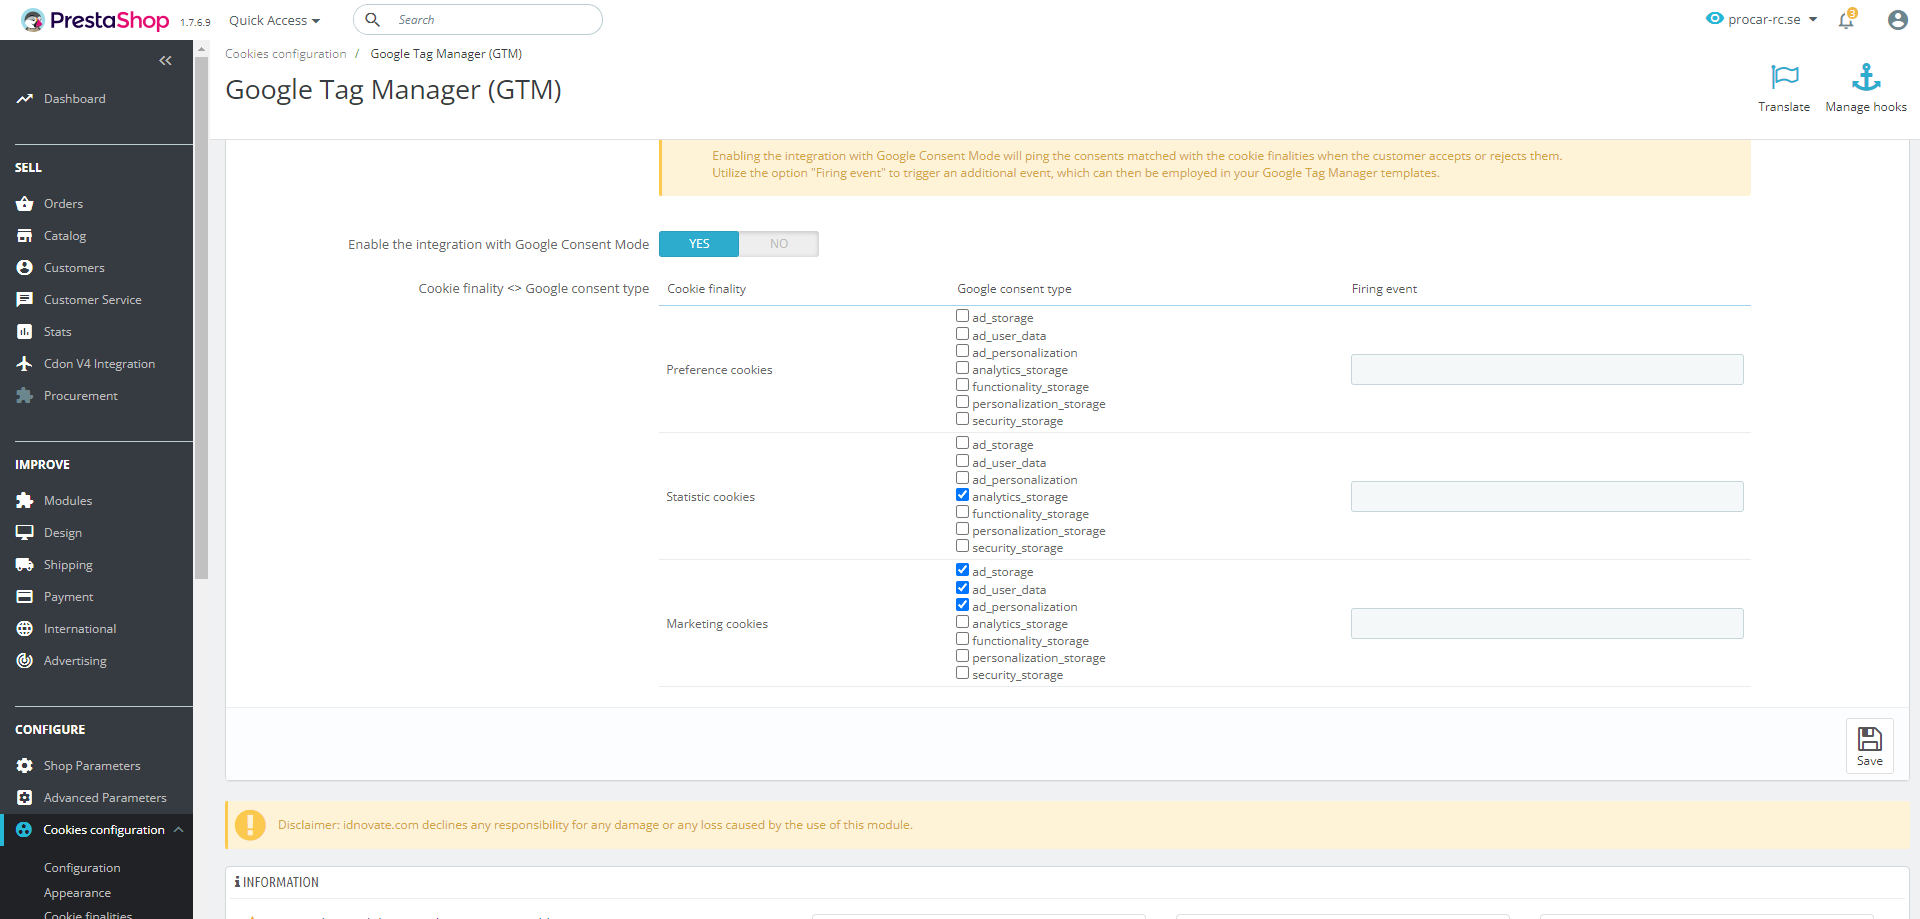Click the Orders basket icon
1920x919 pixels.
(x=25, y=204)
